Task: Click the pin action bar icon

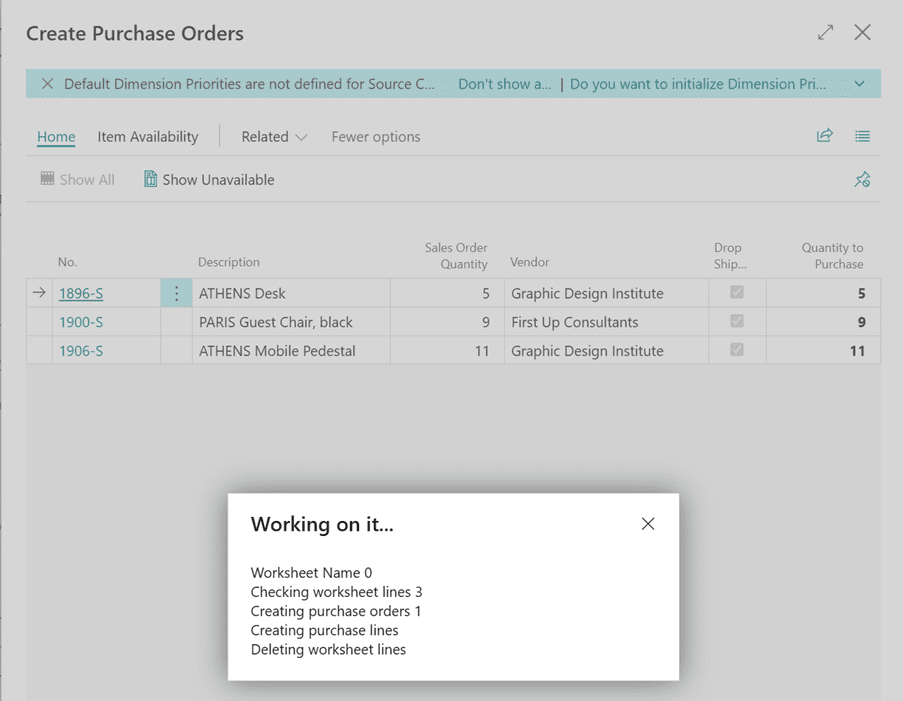Action: pyautogui.click(x=862, y=180)
